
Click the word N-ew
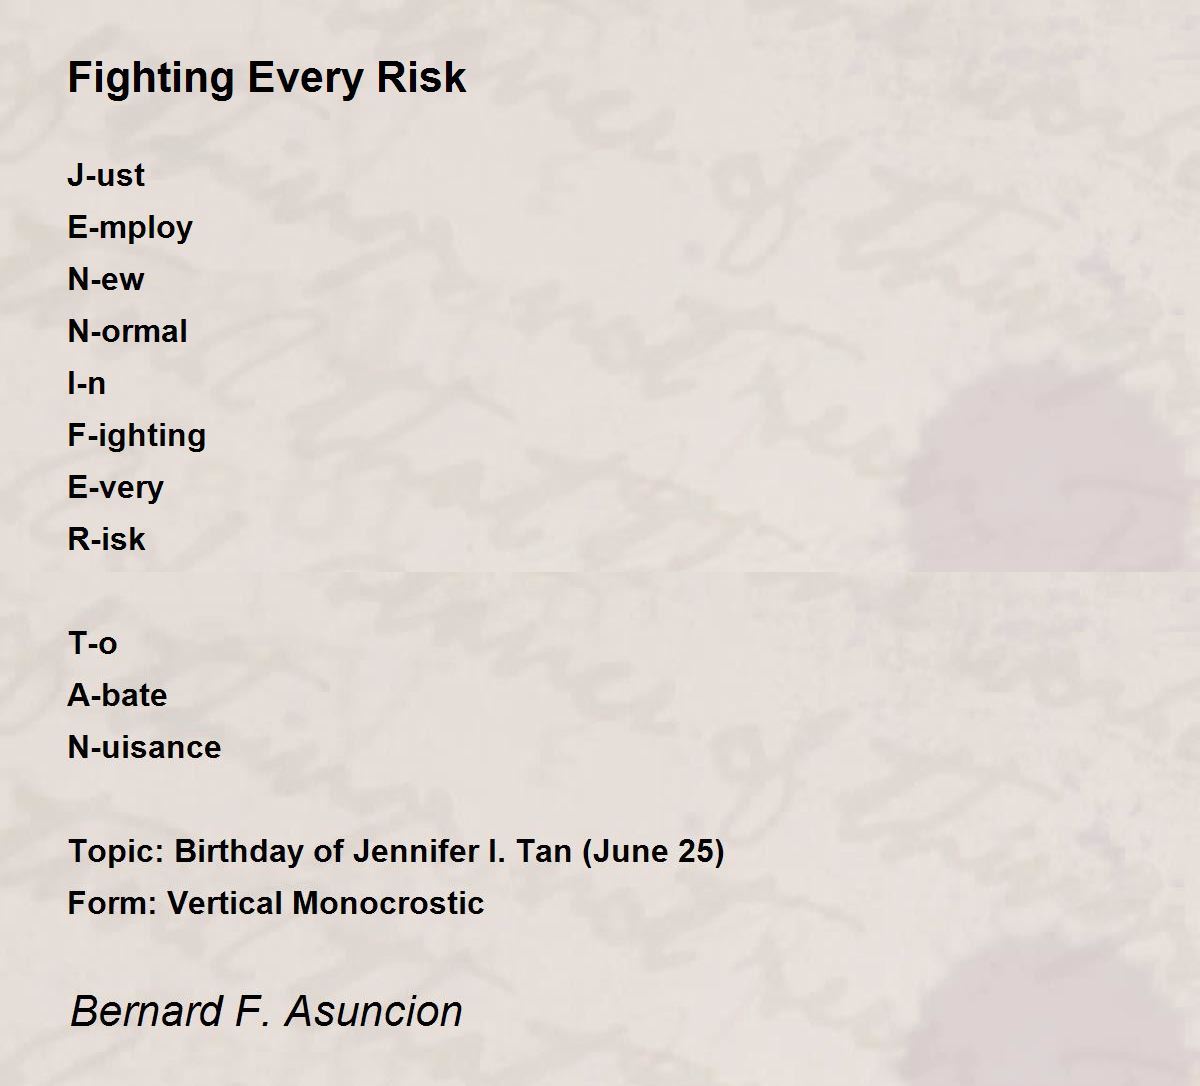pos(106,279)
